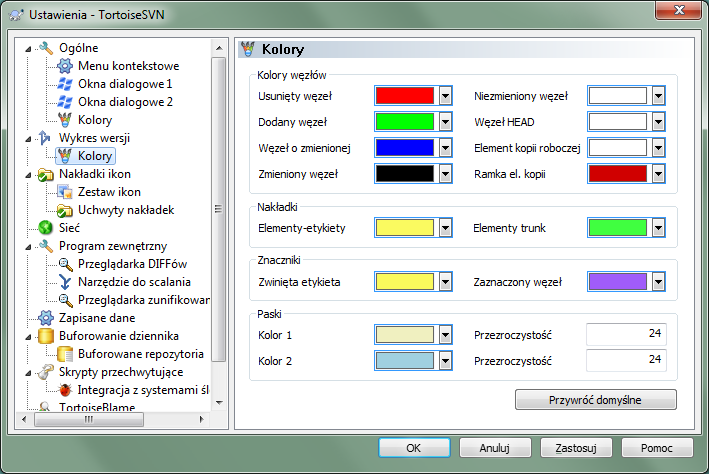This screenshot has width=709, height=474.
Task: Click the database cylinder icon of Buforowanie dziennika
Action: 46,336
